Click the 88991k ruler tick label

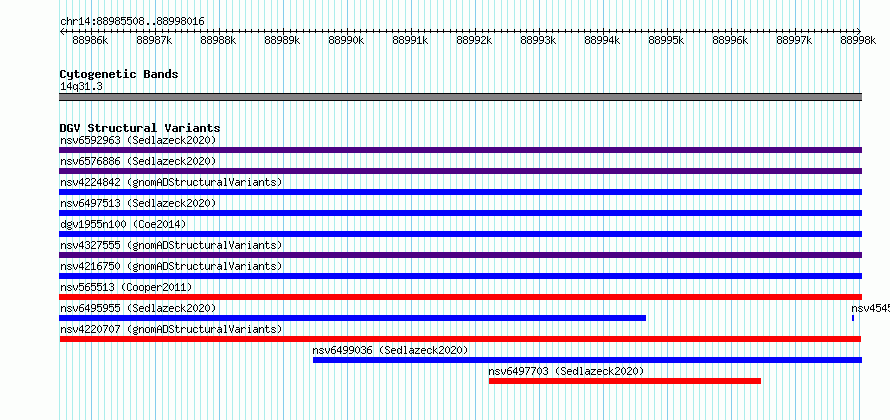(410, 40)
